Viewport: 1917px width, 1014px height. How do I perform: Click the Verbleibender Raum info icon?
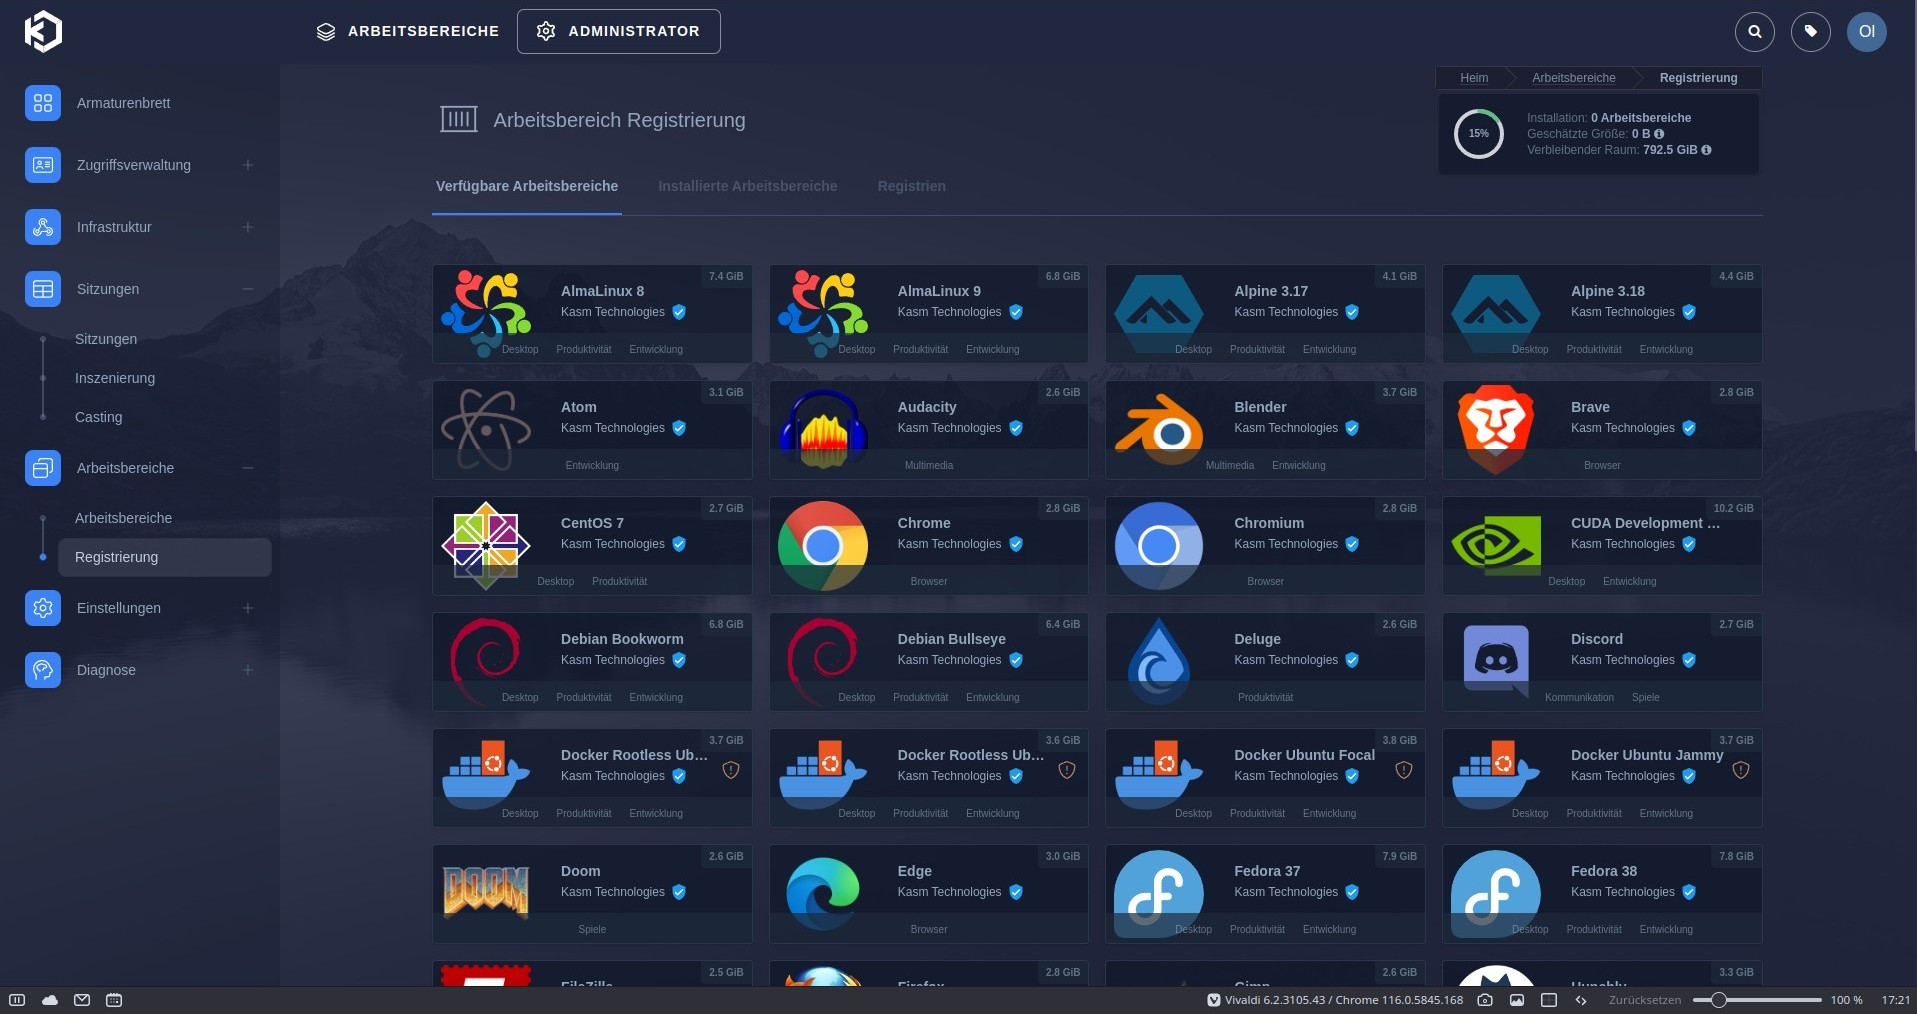pyautogui.click(x=1706, y=150)
